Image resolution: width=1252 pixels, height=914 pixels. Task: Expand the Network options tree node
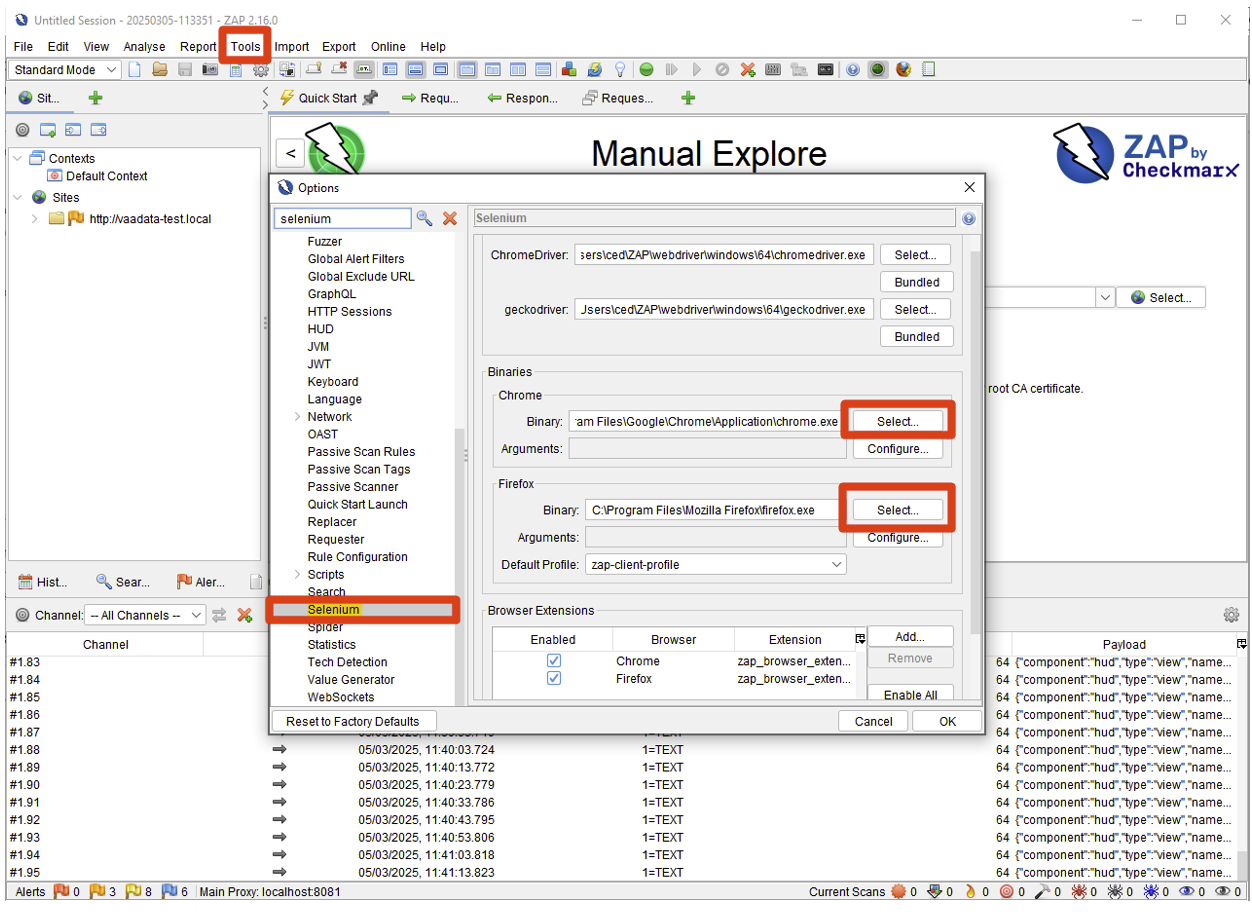click(297, 417)
